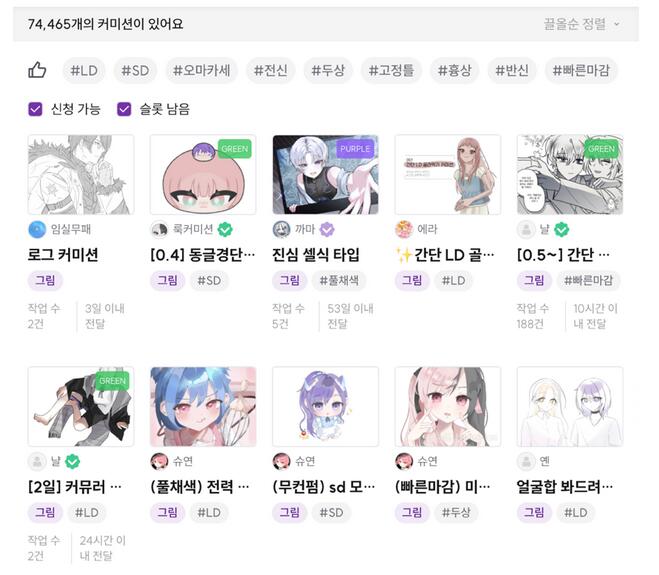Click GREEN badge on 동글경단 thumbnail
Screen dimensions: 659x575
235,149
